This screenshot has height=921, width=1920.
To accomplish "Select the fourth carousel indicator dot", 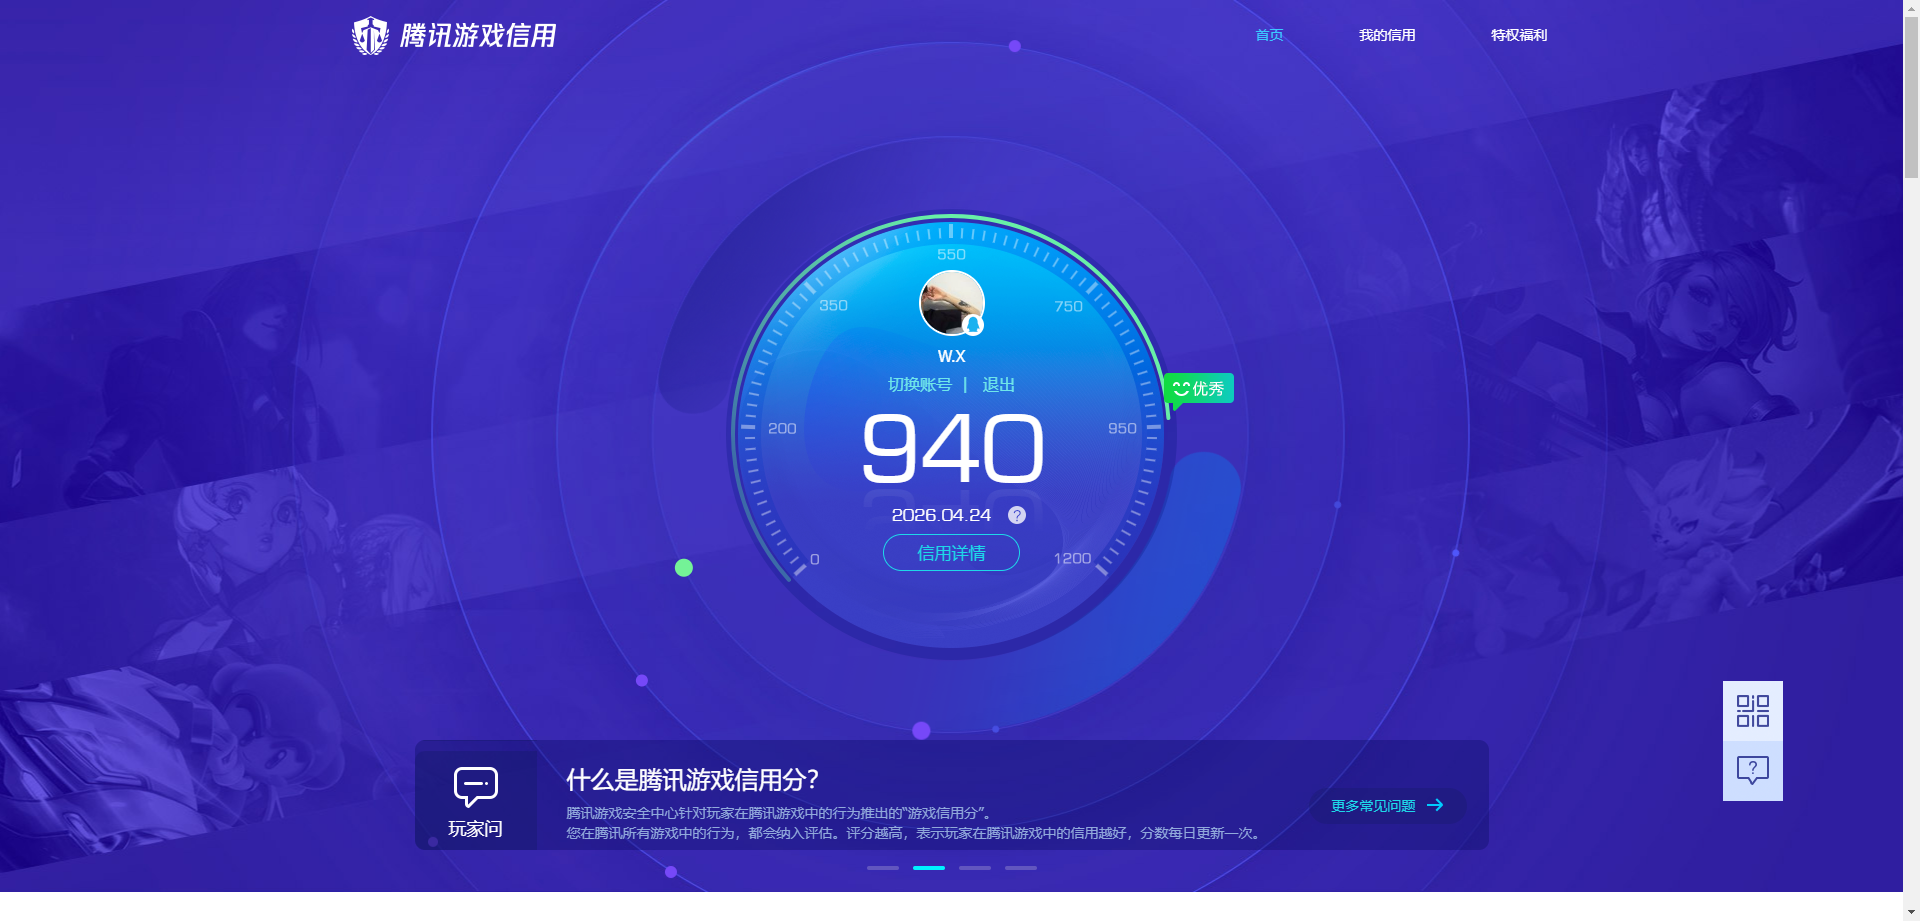I will pos(1020,868).
